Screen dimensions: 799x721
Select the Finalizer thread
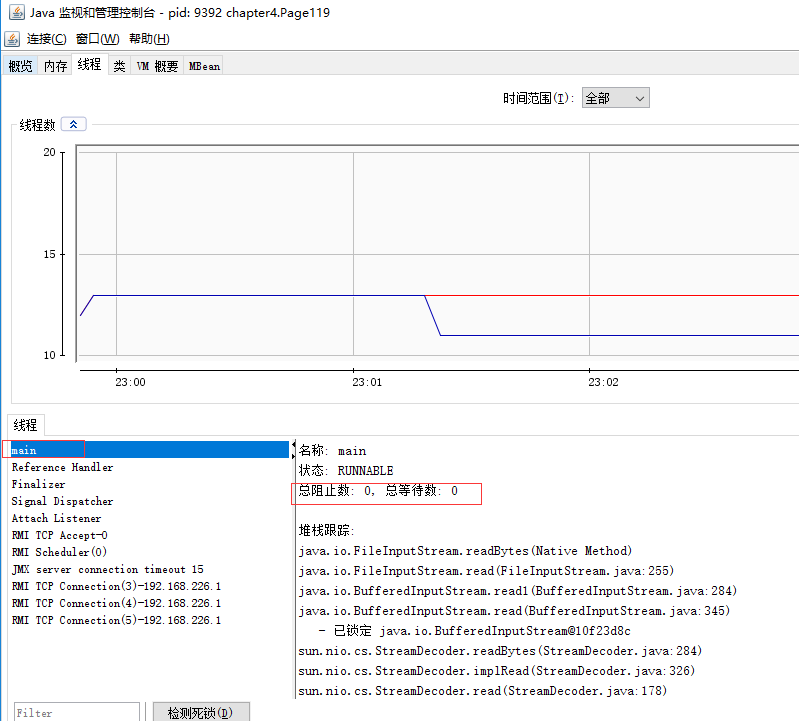(38, 484)
